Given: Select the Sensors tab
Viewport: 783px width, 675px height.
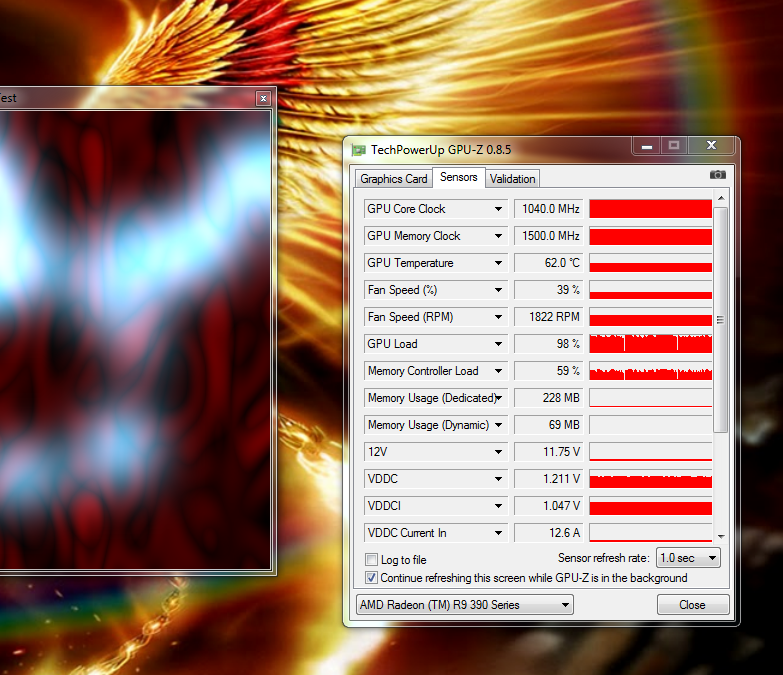Looking at the screenshot, I should tap(458, 177).
